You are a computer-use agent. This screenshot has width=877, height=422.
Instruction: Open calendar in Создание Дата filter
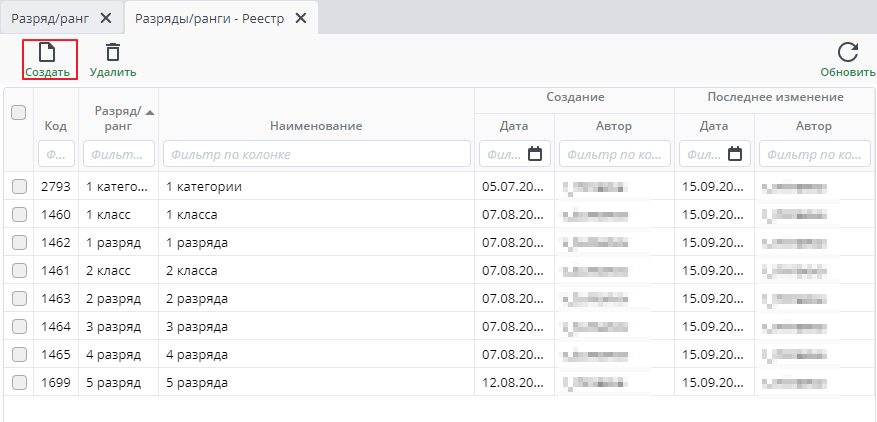(535, 154)
